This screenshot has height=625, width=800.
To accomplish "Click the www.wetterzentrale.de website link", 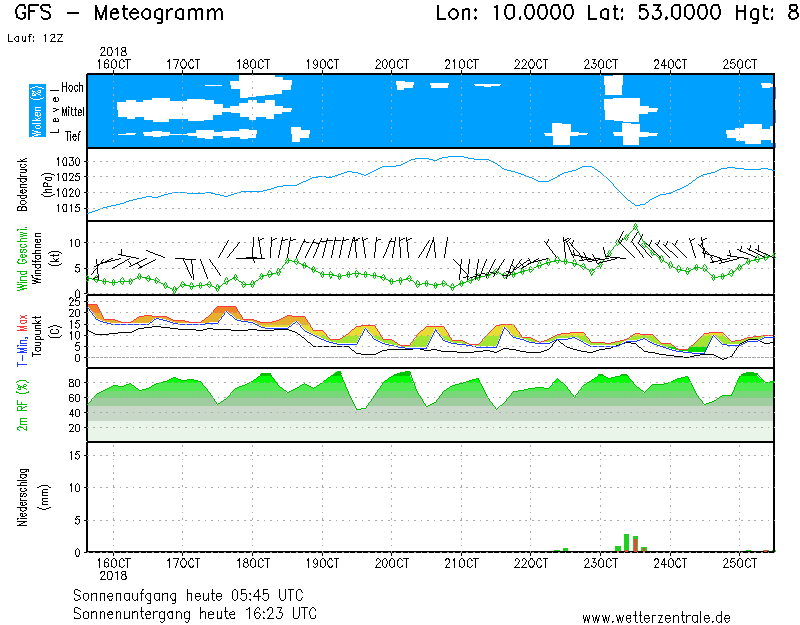I will click(x=656, y=617).
